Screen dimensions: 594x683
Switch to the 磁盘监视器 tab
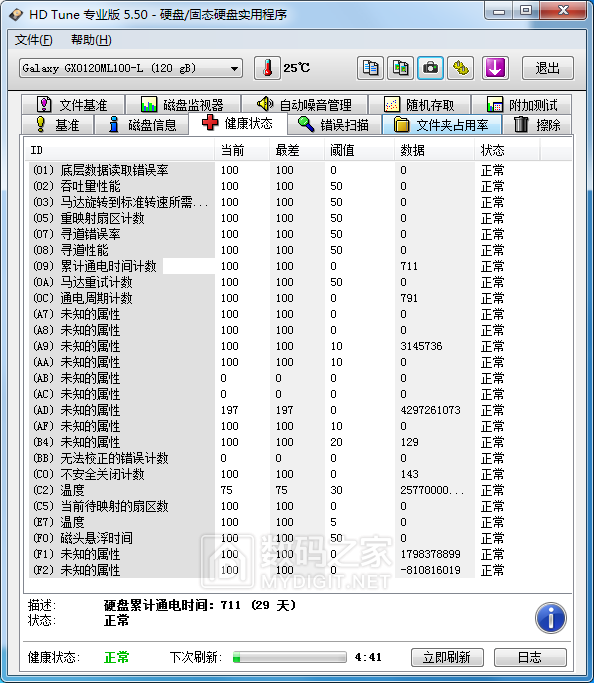tap(183, 105)
